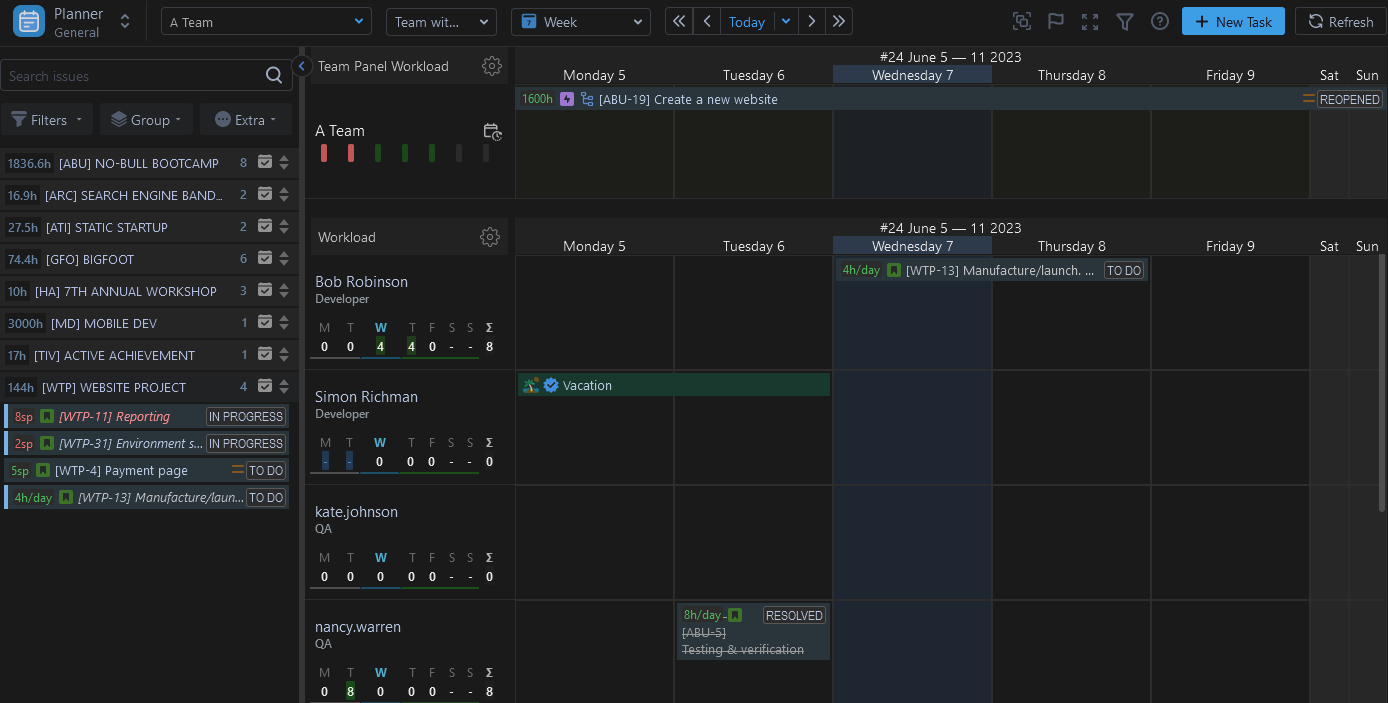
Task: Click the flag icon in top toolbar
Action: pyautogui.click(x=1055, y=22)
